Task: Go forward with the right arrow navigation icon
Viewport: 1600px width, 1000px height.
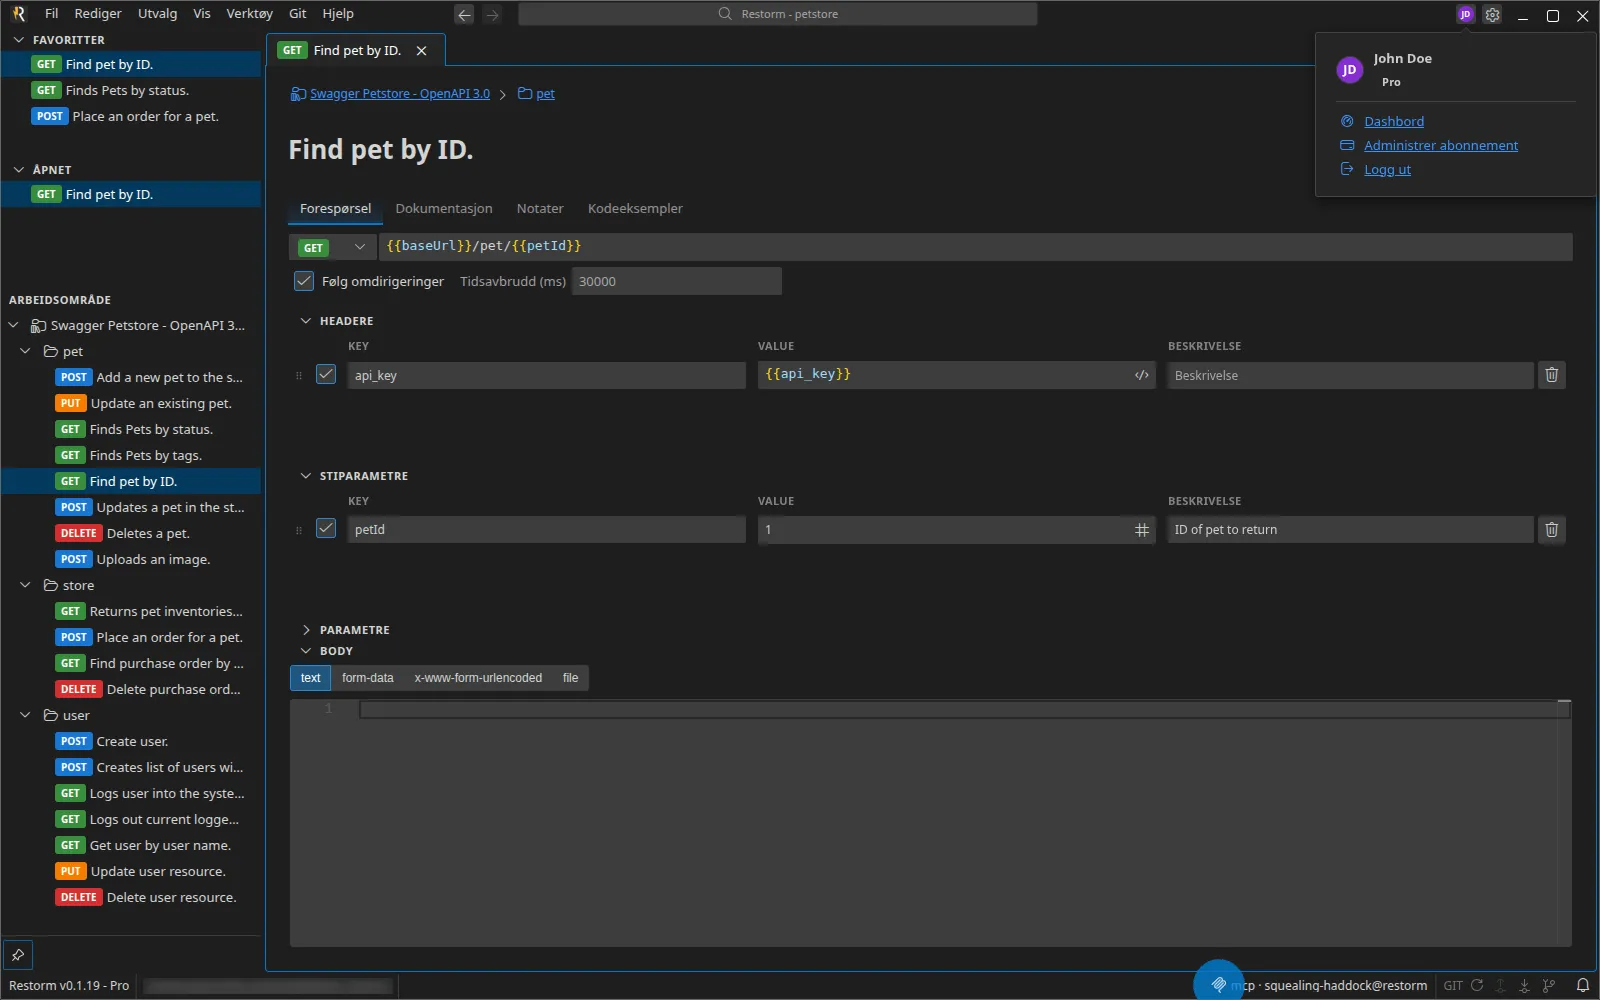Action: click(x=491, y=14)
